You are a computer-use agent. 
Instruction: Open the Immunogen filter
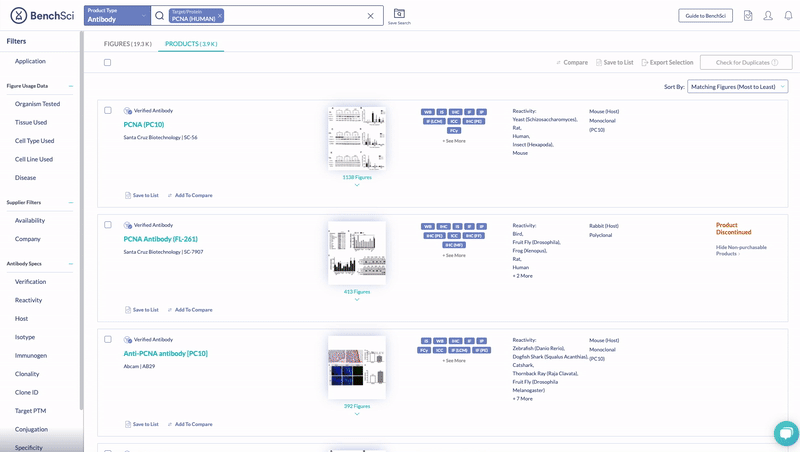coord(31,356)
